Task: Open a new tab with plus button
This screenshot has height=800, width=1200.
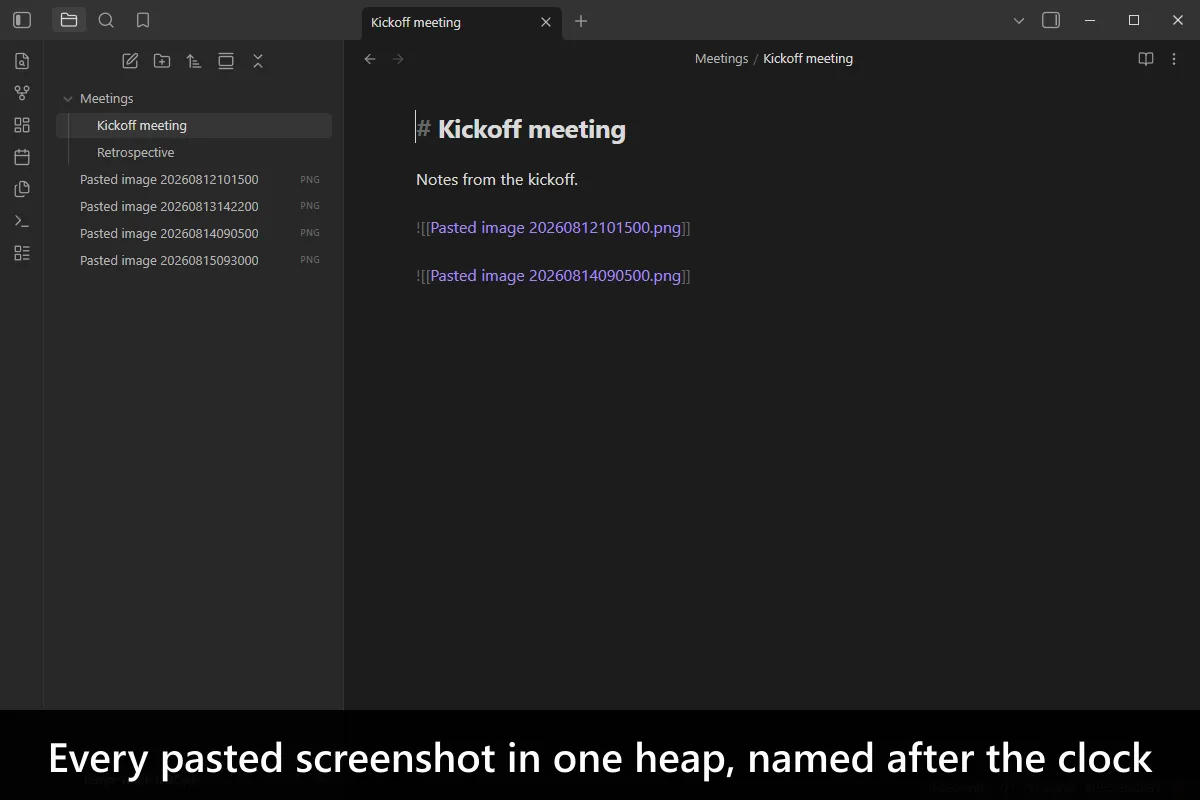Action: click(x=581, y=21)
